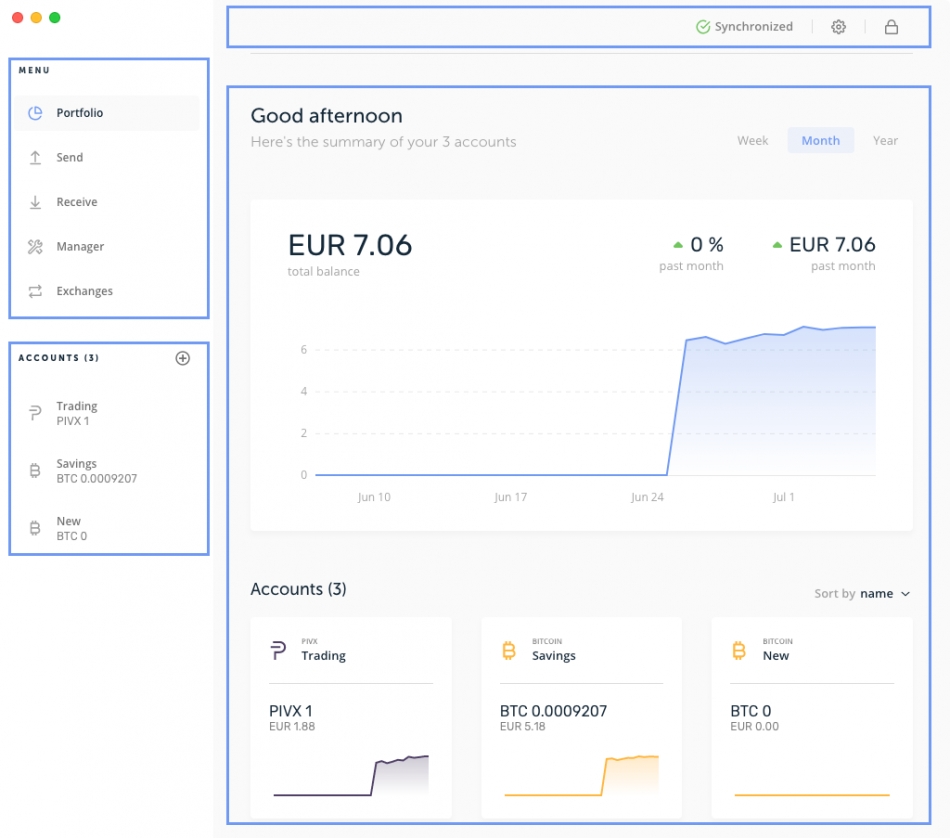Open the Portfolio pie chart icon
Screen dimensions: 950x838
[x=35, y=113]
